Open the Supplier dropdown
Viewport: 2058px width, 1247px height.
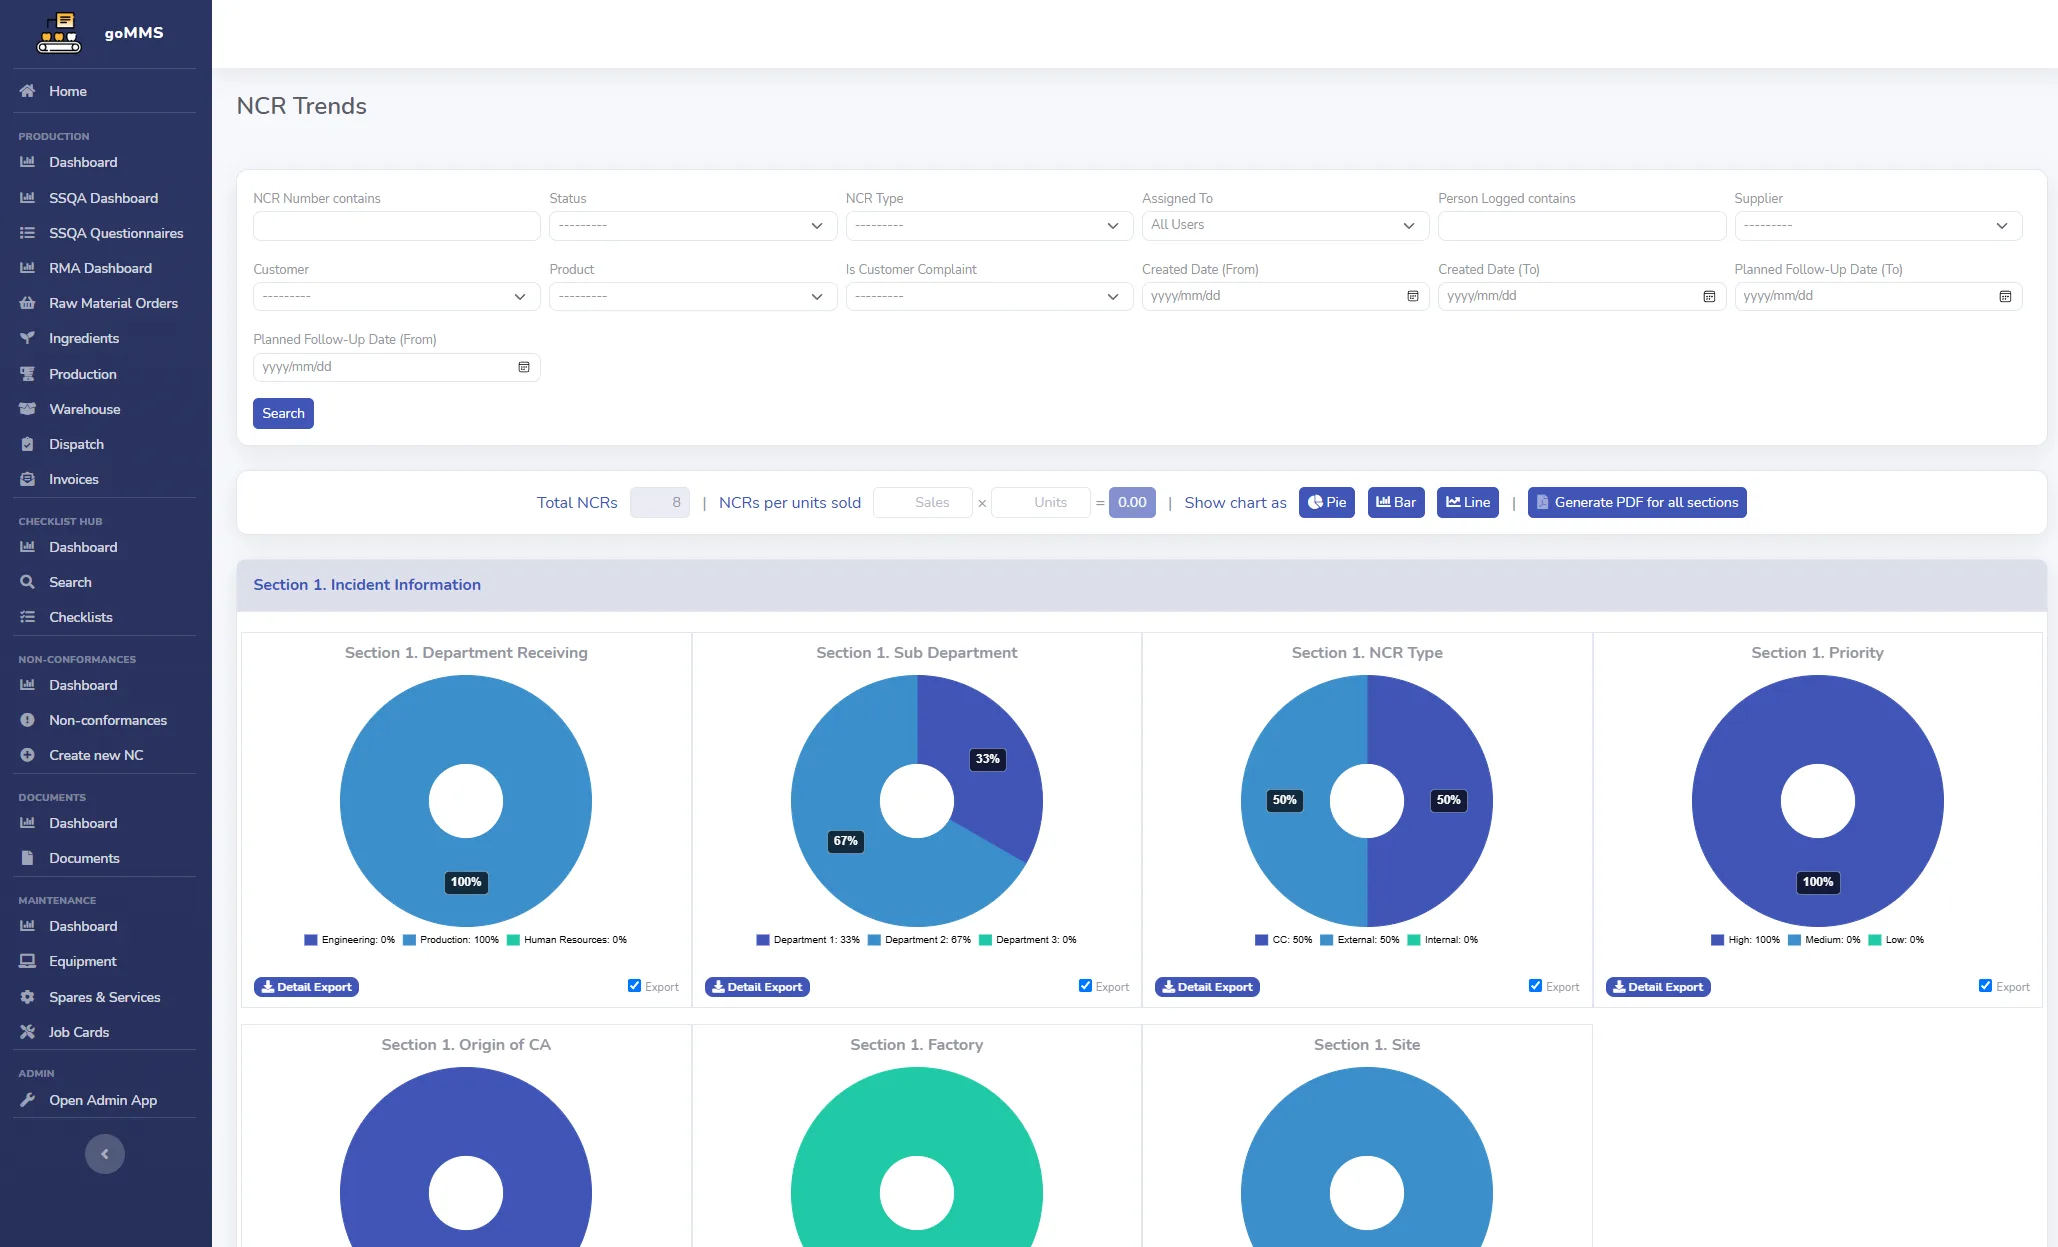(1878, 226)
